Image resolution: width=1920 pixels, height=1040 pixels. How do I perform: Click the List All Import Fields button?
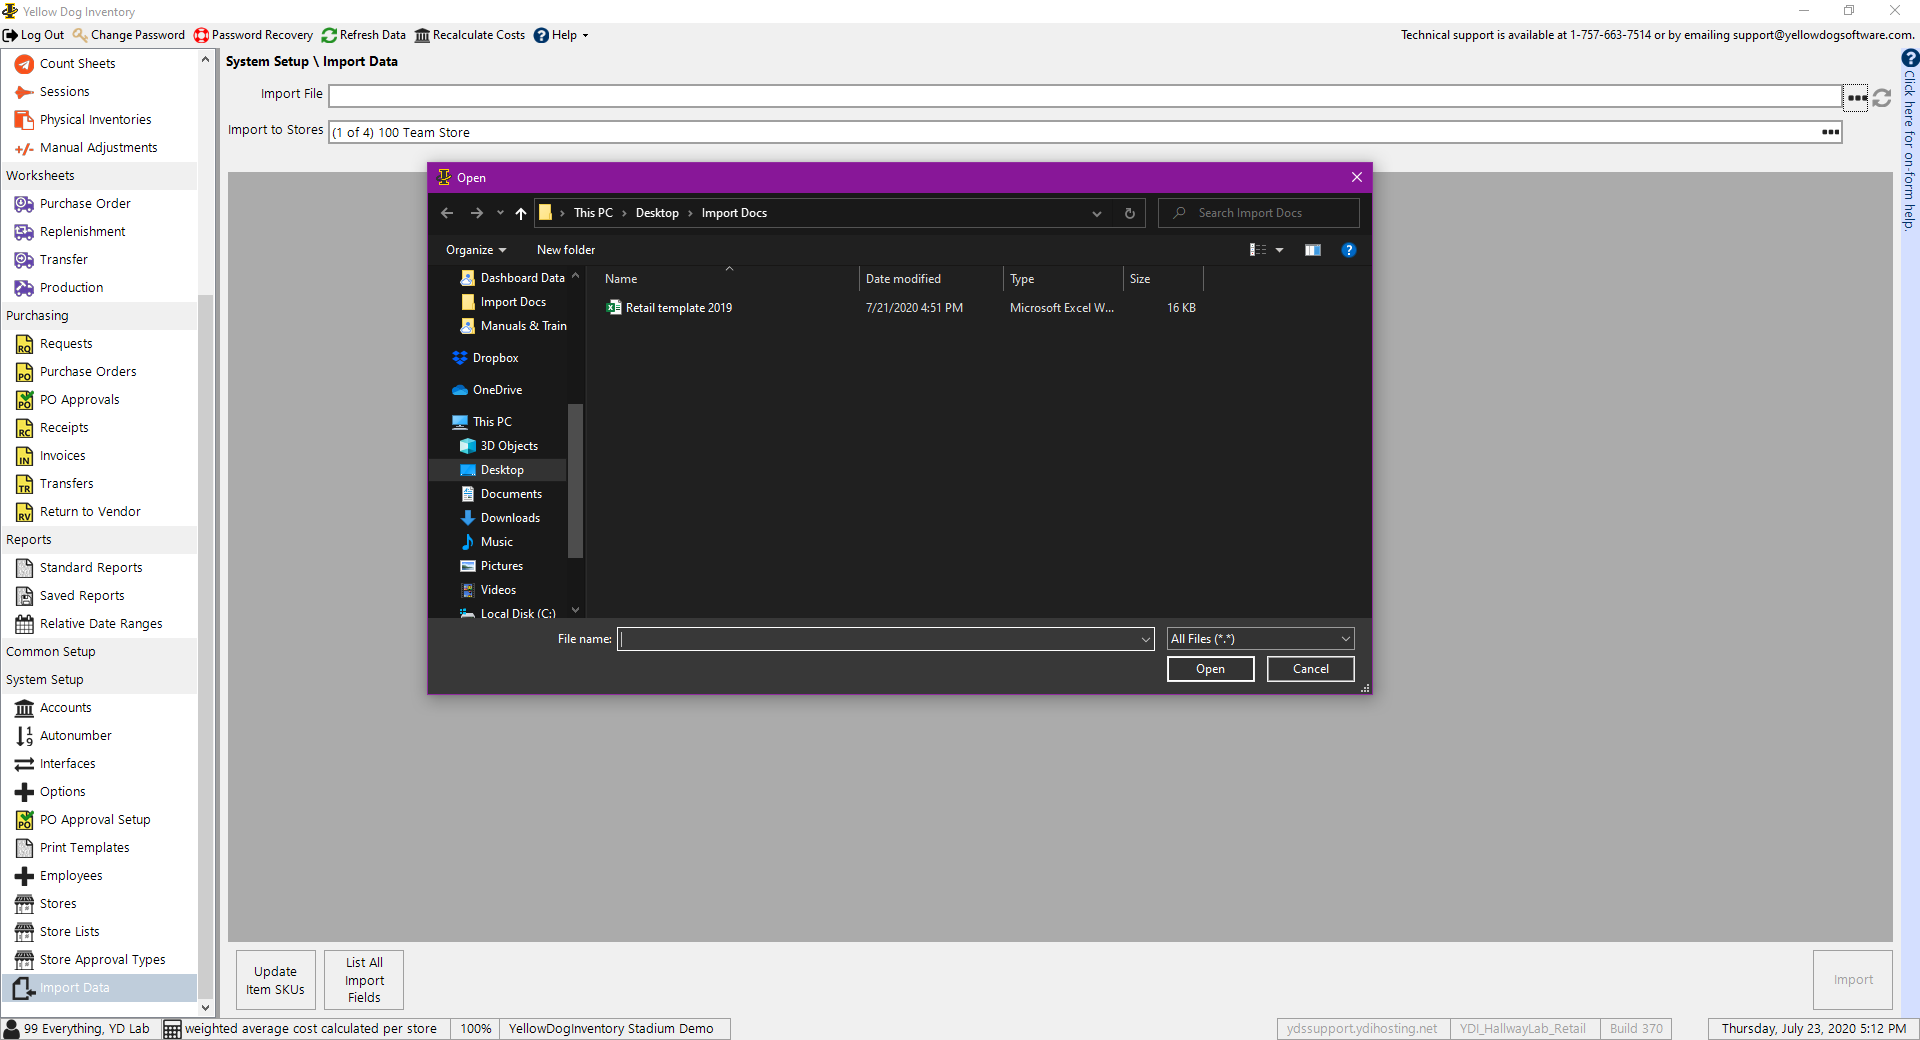364,980
